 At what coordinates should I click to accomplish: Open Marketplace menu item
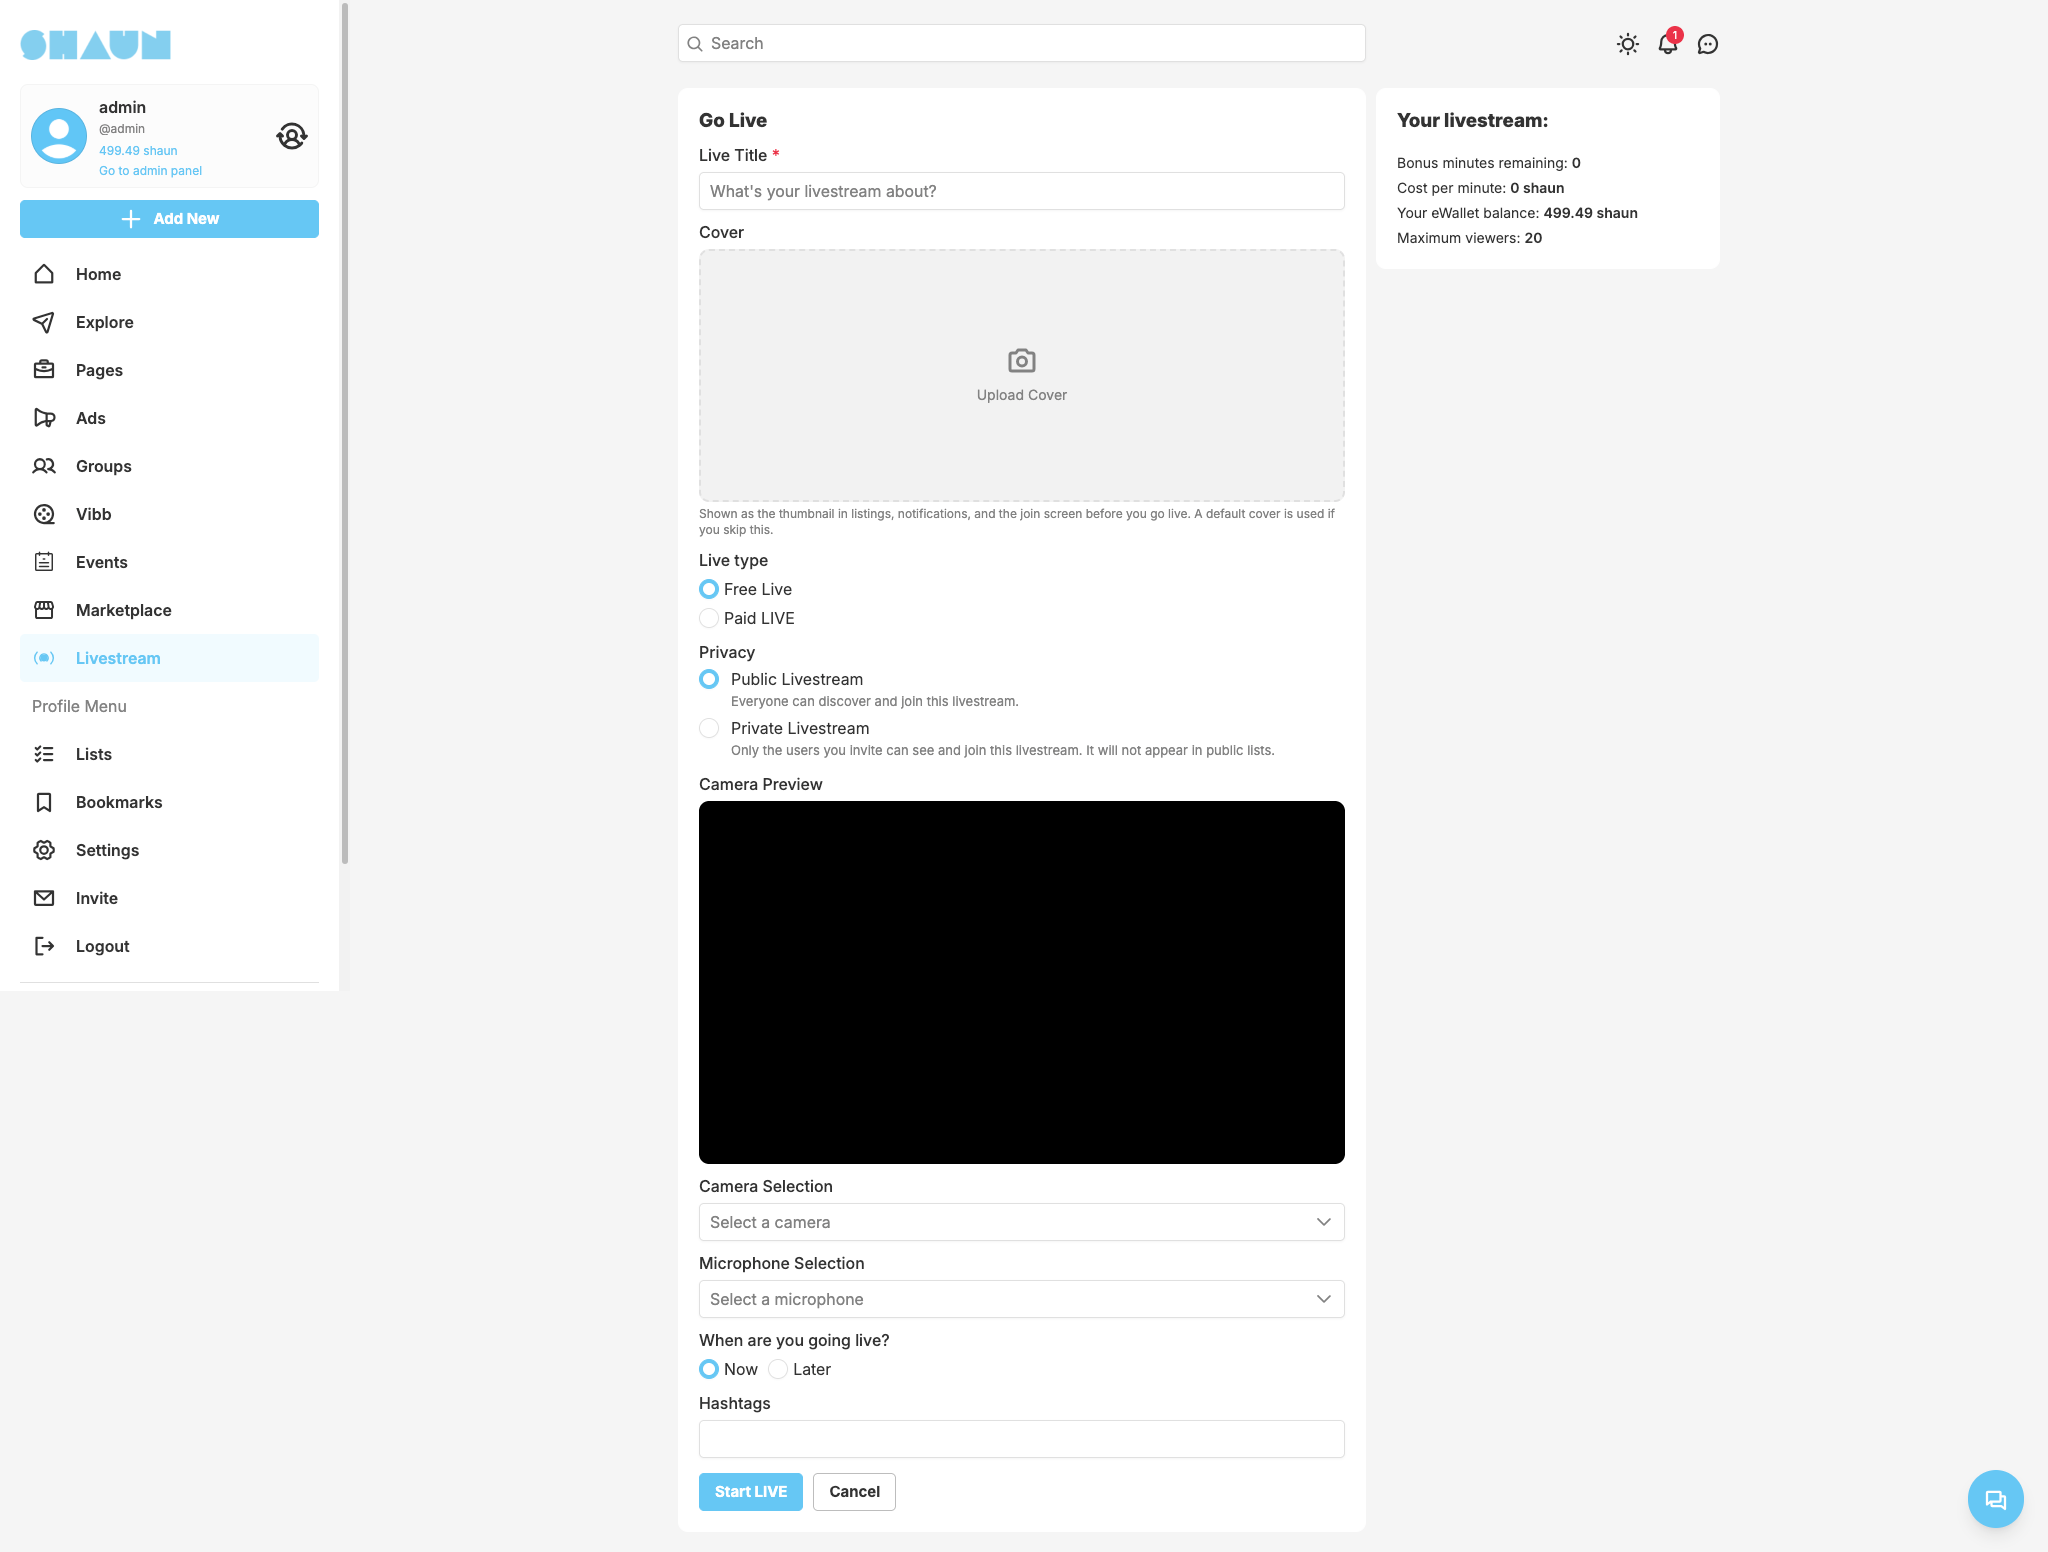click(x=169, y=610)
